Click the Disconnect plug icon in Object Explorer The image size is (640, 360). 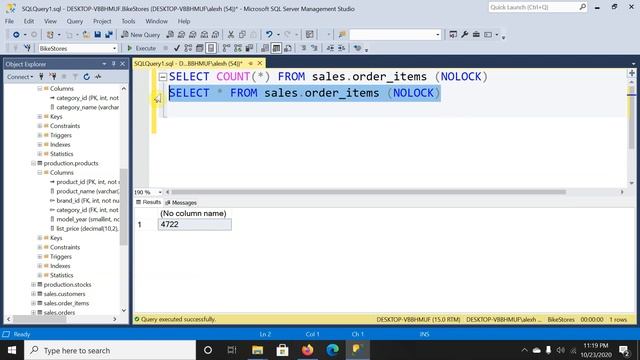point(53,77)
